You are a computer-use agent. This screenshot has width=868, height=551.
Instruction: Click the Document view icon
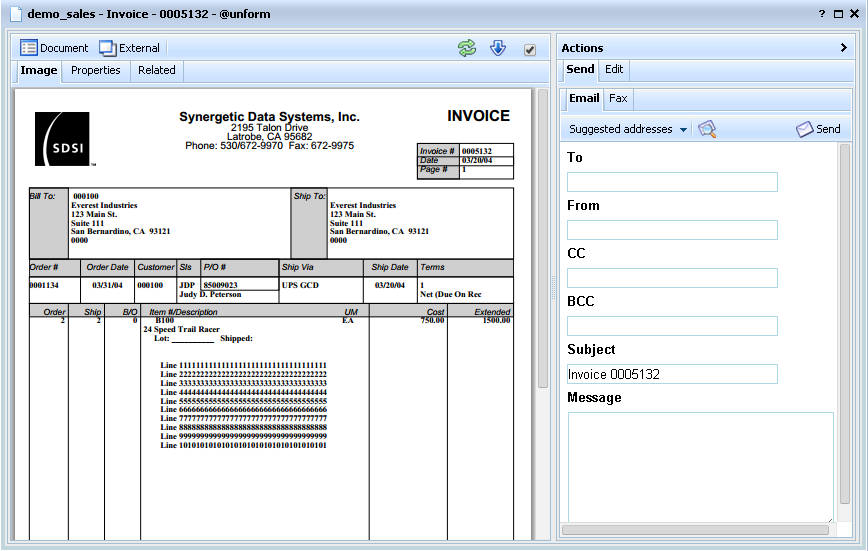[x=29, y=48]
